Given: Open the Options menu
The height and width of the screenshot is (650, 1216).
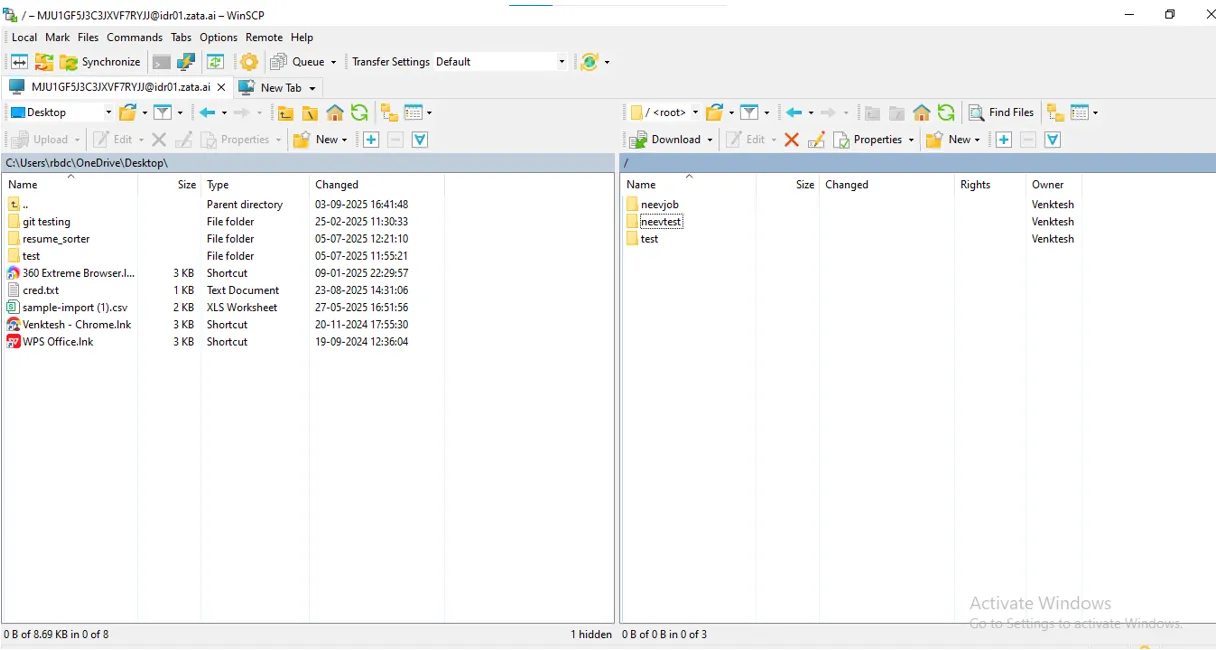Looking at the screenshot, I should click(218, 37).
